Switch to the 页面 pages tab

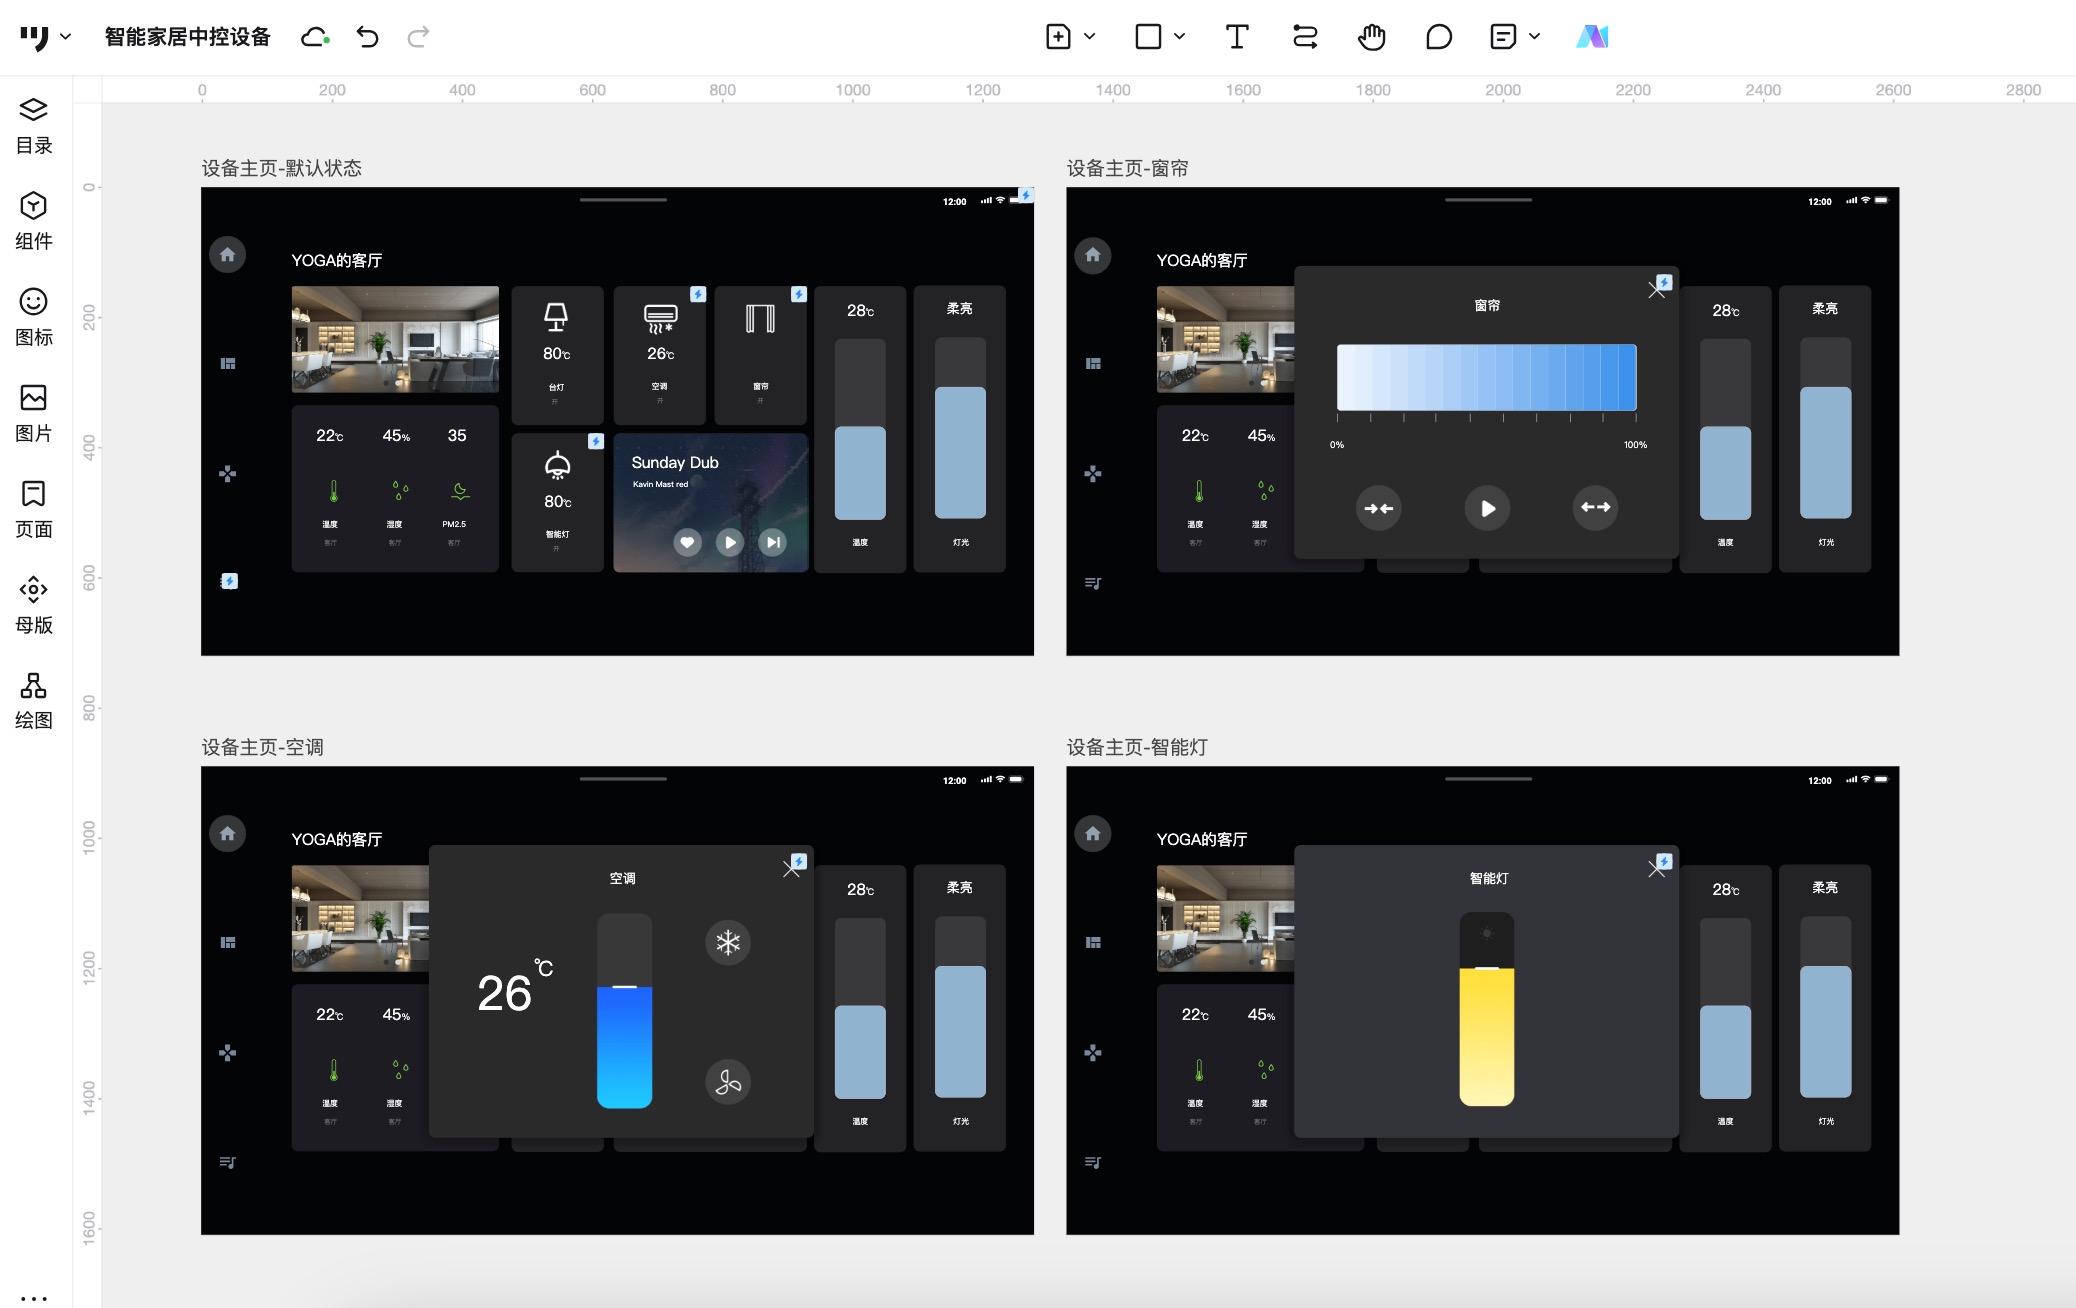33,508
